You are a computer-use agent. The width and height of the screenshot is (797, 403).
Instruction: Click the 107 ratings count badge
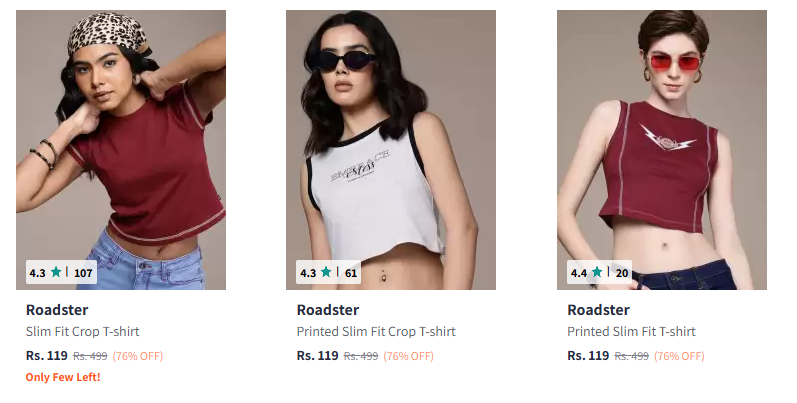click(x=83, y=273)
